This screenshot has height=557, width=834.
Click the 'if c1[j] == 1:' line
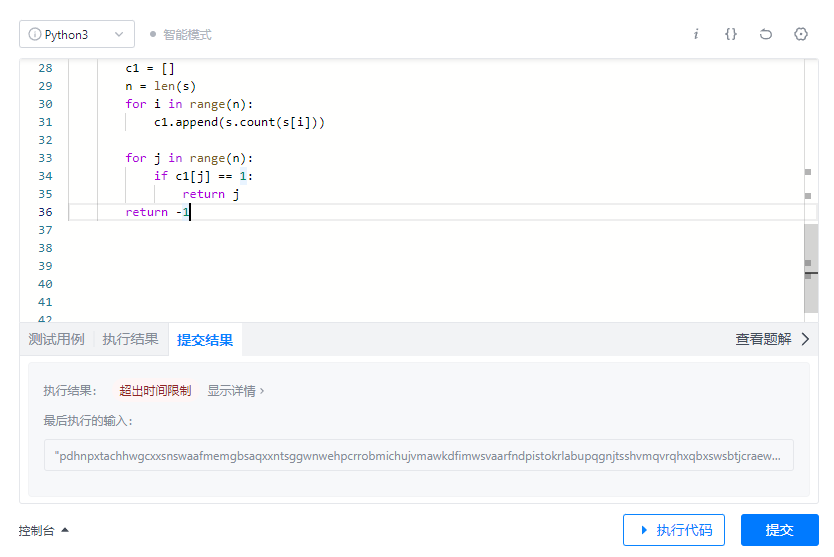click(203, 176)
